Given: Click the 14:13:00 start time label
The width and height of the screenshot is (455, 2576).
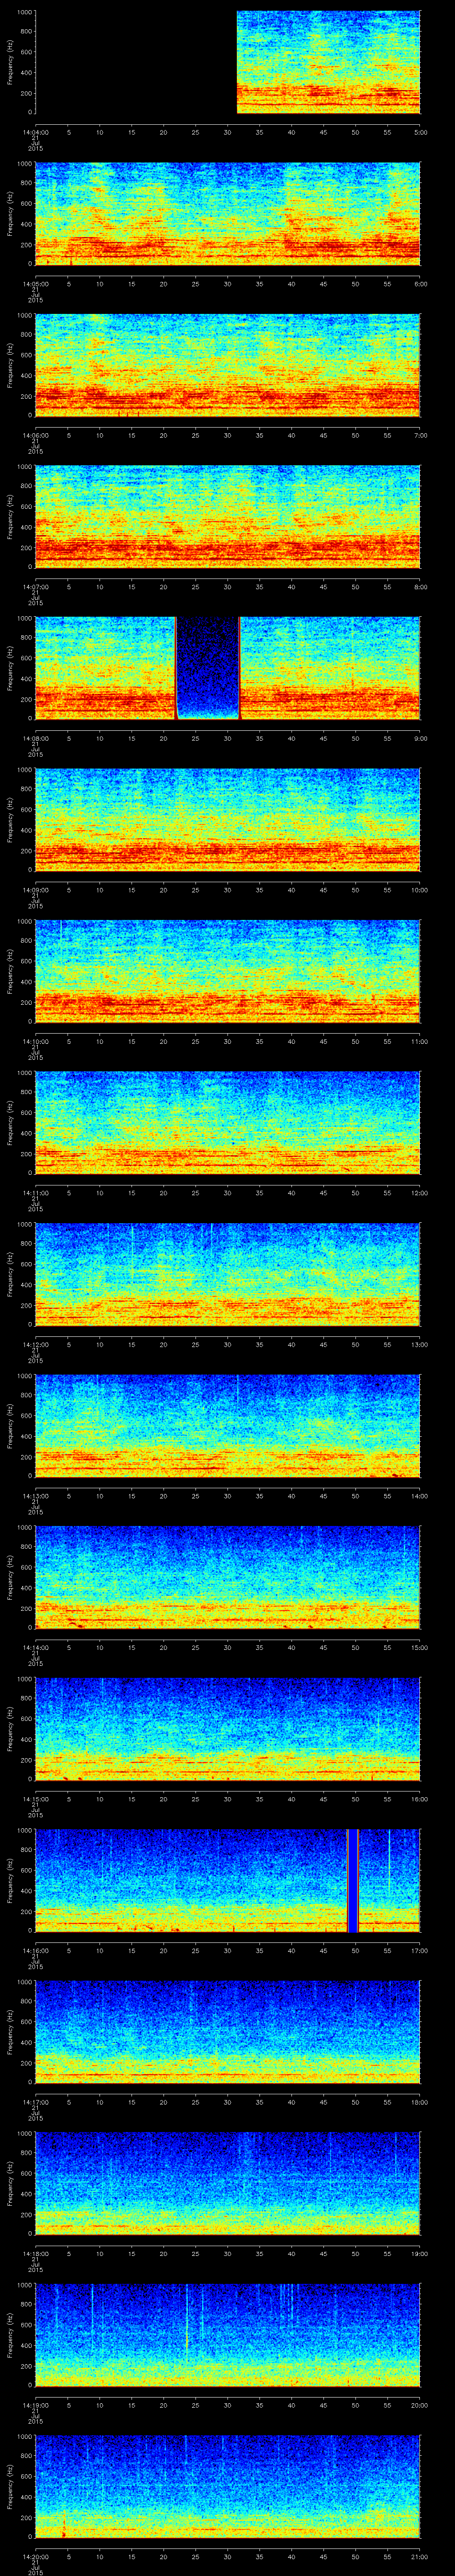Looking at the screenshot, I should (35, 1496).
